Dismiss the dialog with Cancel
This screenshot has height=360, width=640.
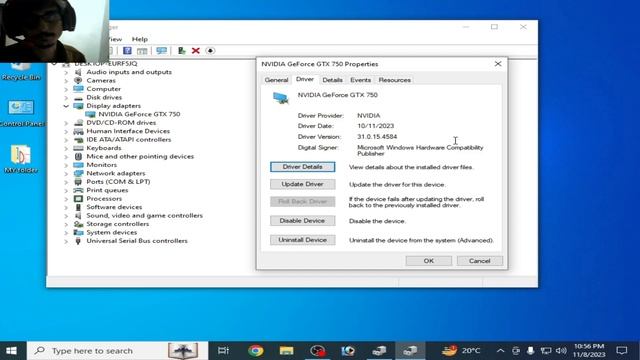pos(480,261)
